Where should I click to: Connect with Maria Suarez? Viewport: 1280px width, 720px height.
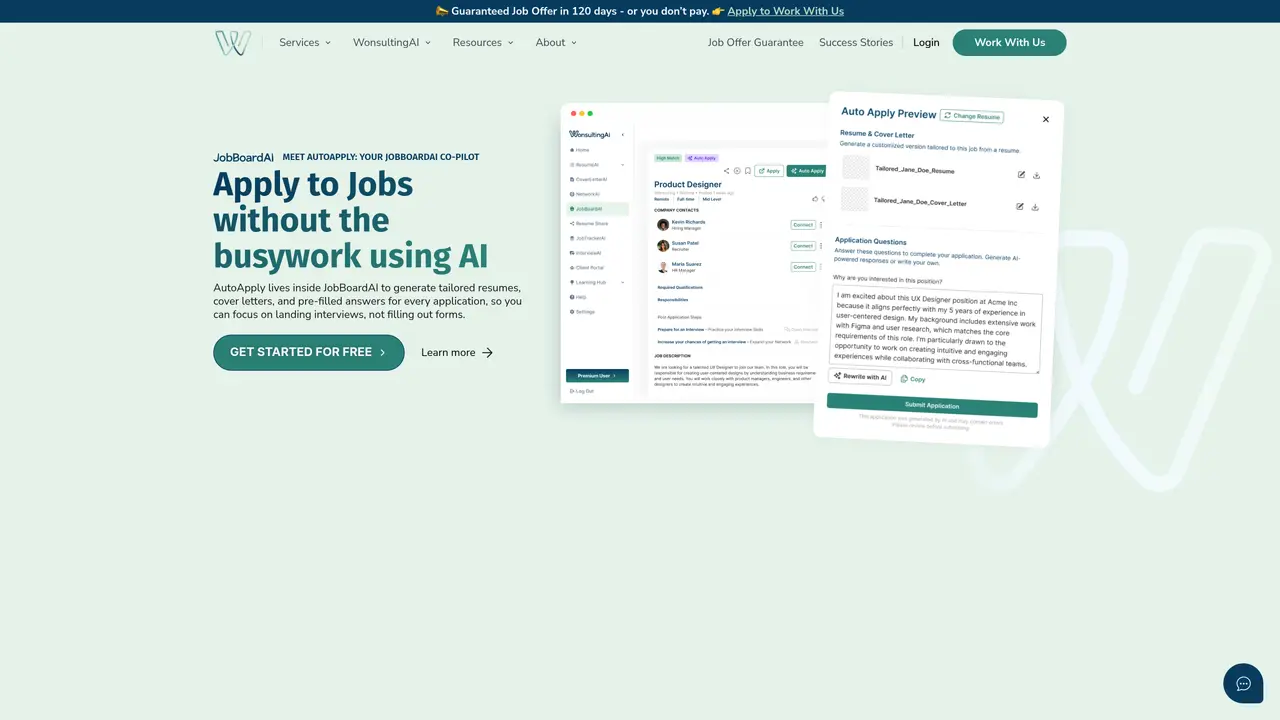click(803, 267)
